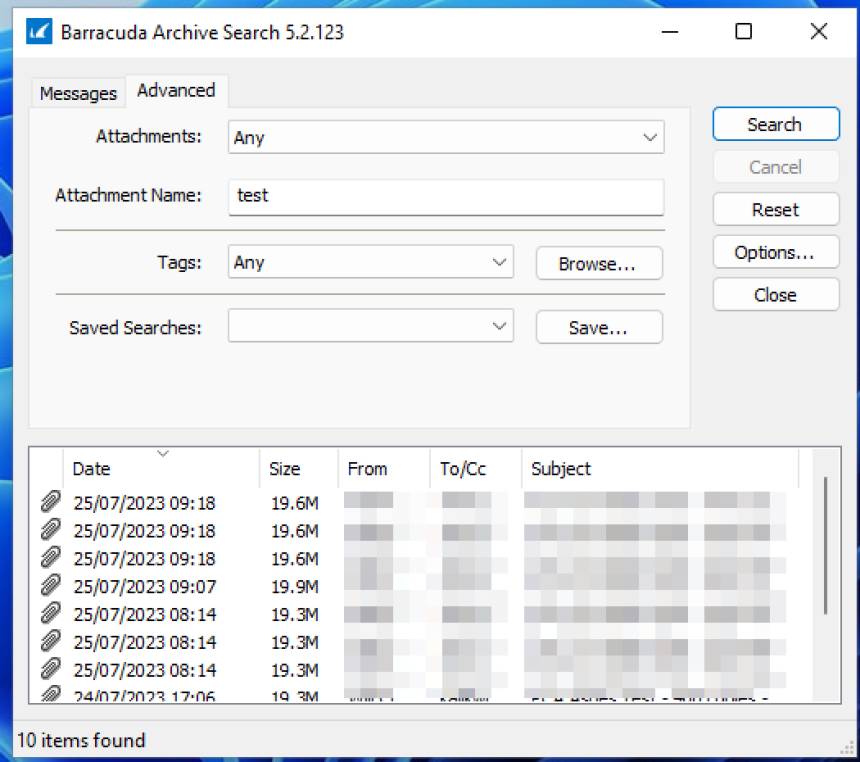Click the Close button below Options
The width and height of the screenshot is (860, 762).
tap(776, 295)
